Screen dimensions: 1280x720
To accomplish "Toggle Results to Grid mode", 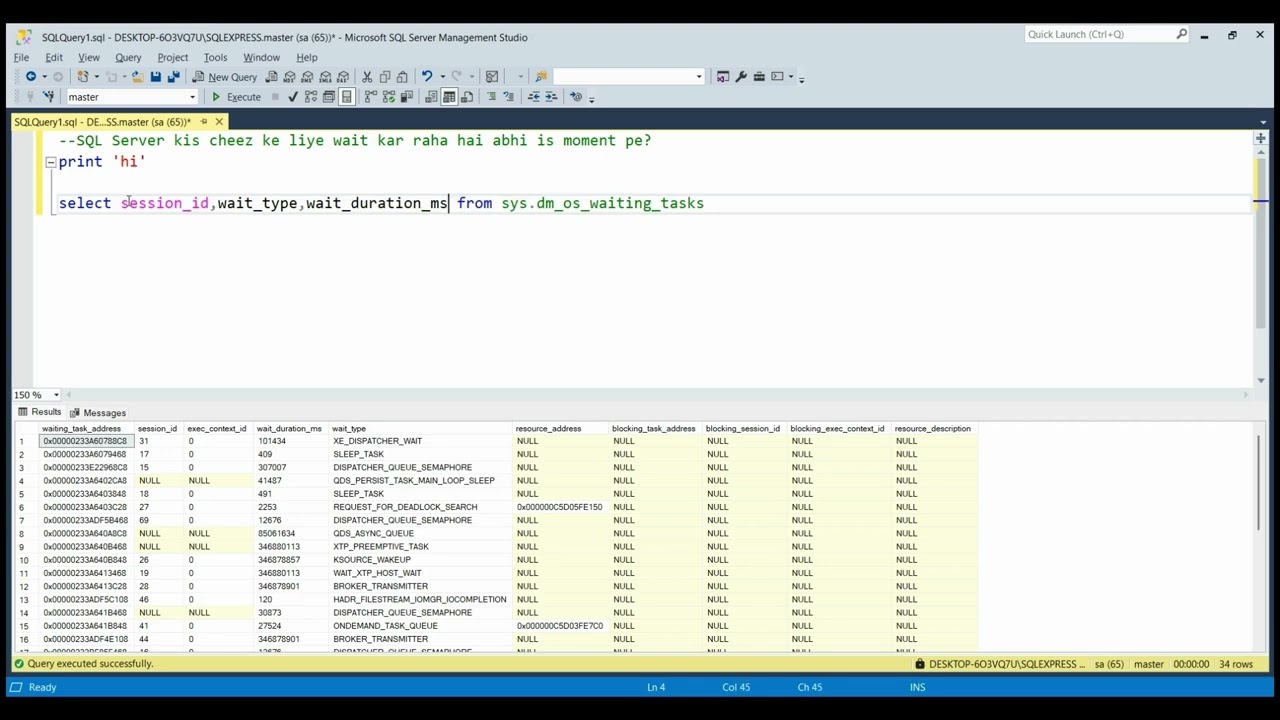I will click(449, 96).
